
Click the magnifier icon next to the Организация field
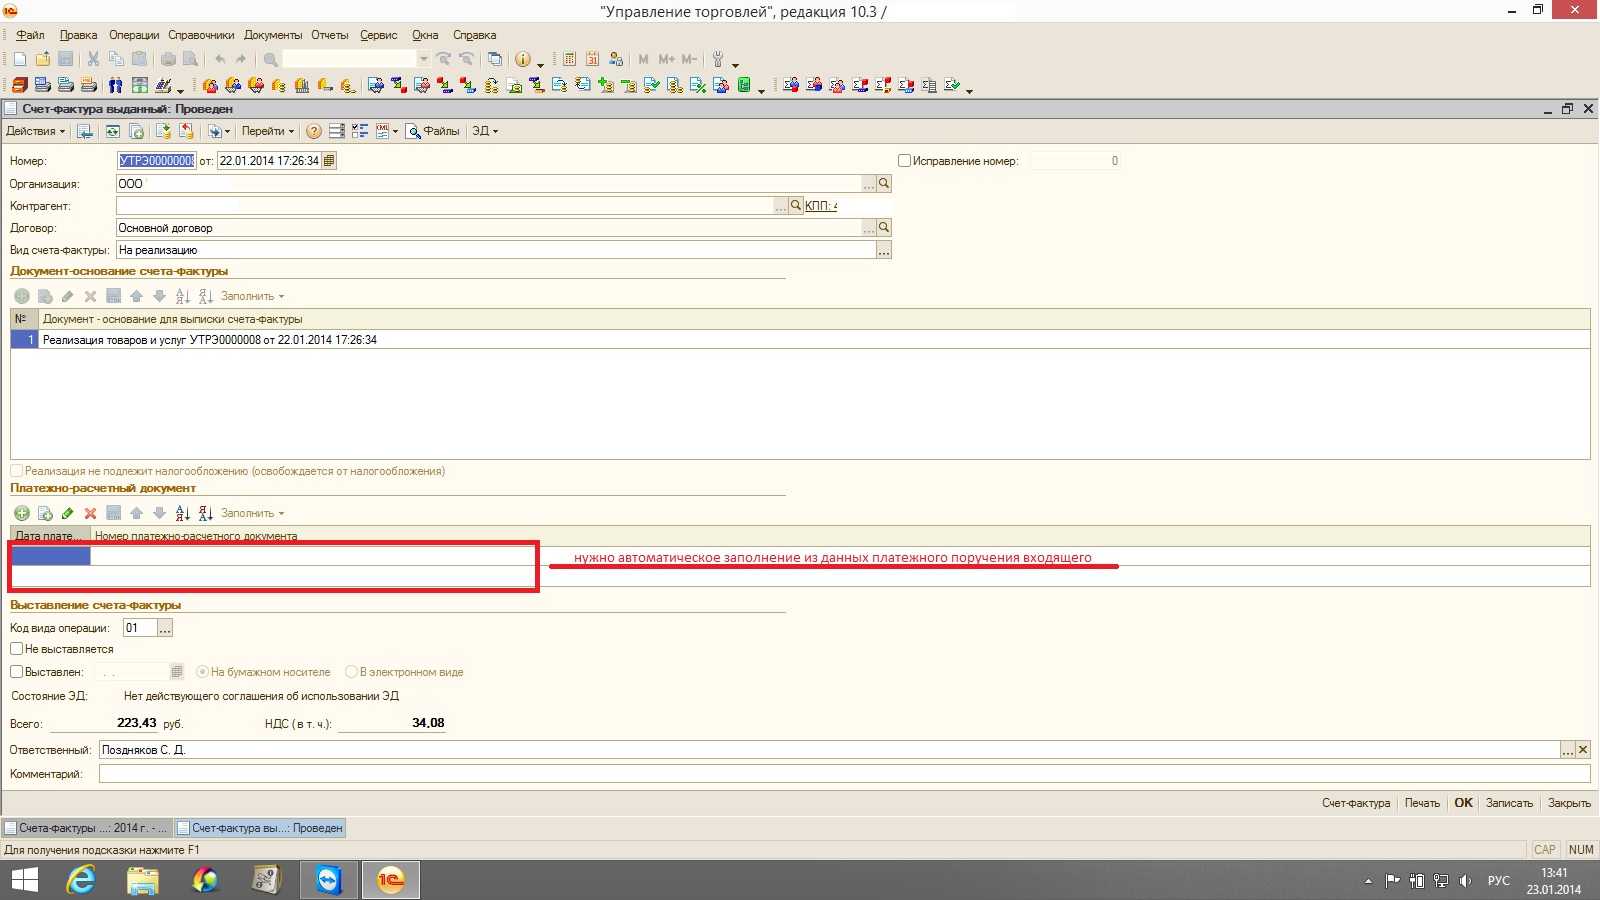(884, 184)
